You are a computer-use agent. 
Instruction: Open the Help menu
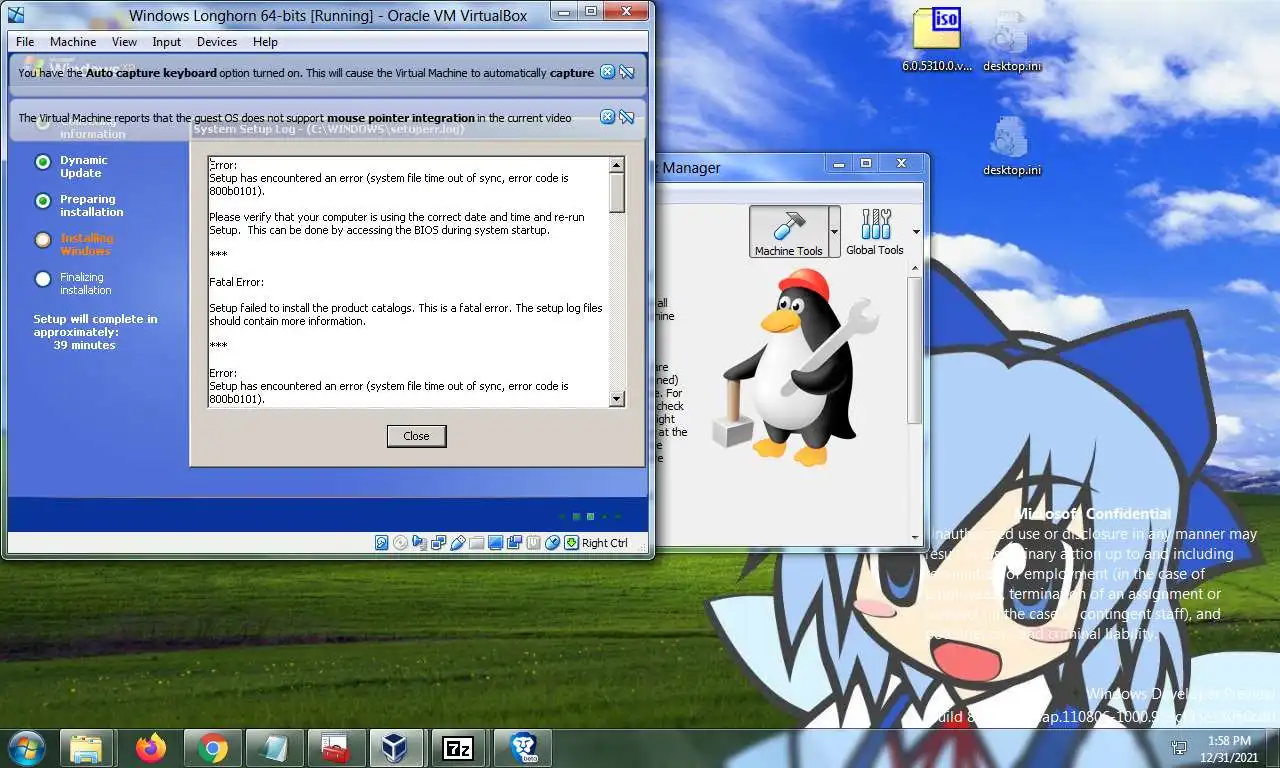[265, 42]
